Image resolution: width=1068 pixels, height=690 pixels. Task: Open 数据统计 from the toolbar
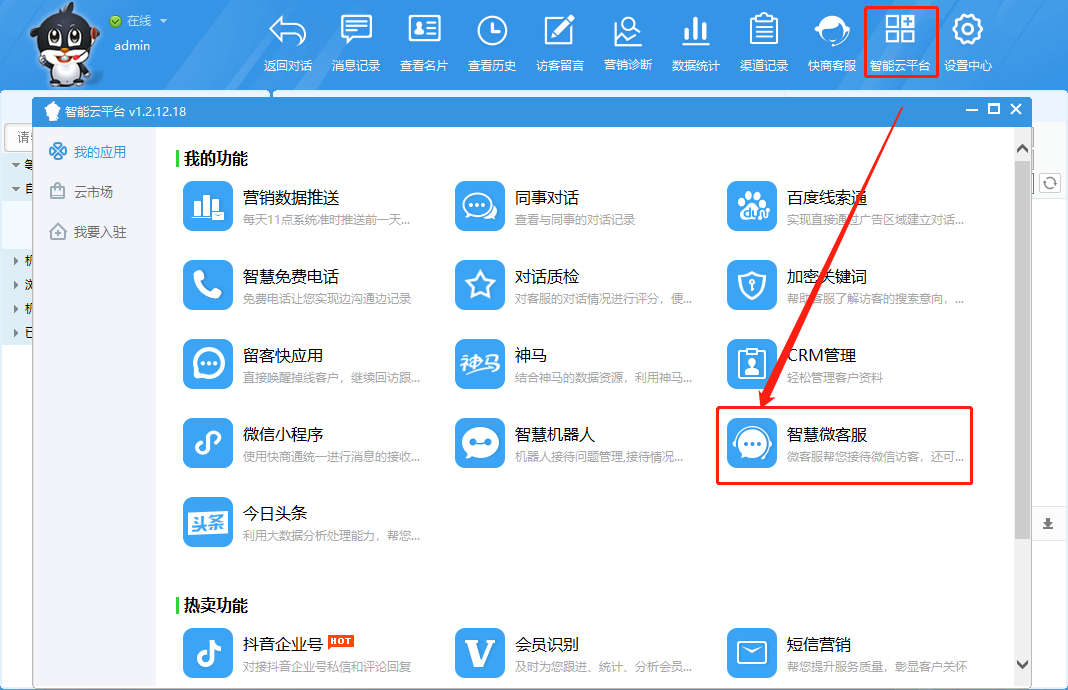pos(696,42)
